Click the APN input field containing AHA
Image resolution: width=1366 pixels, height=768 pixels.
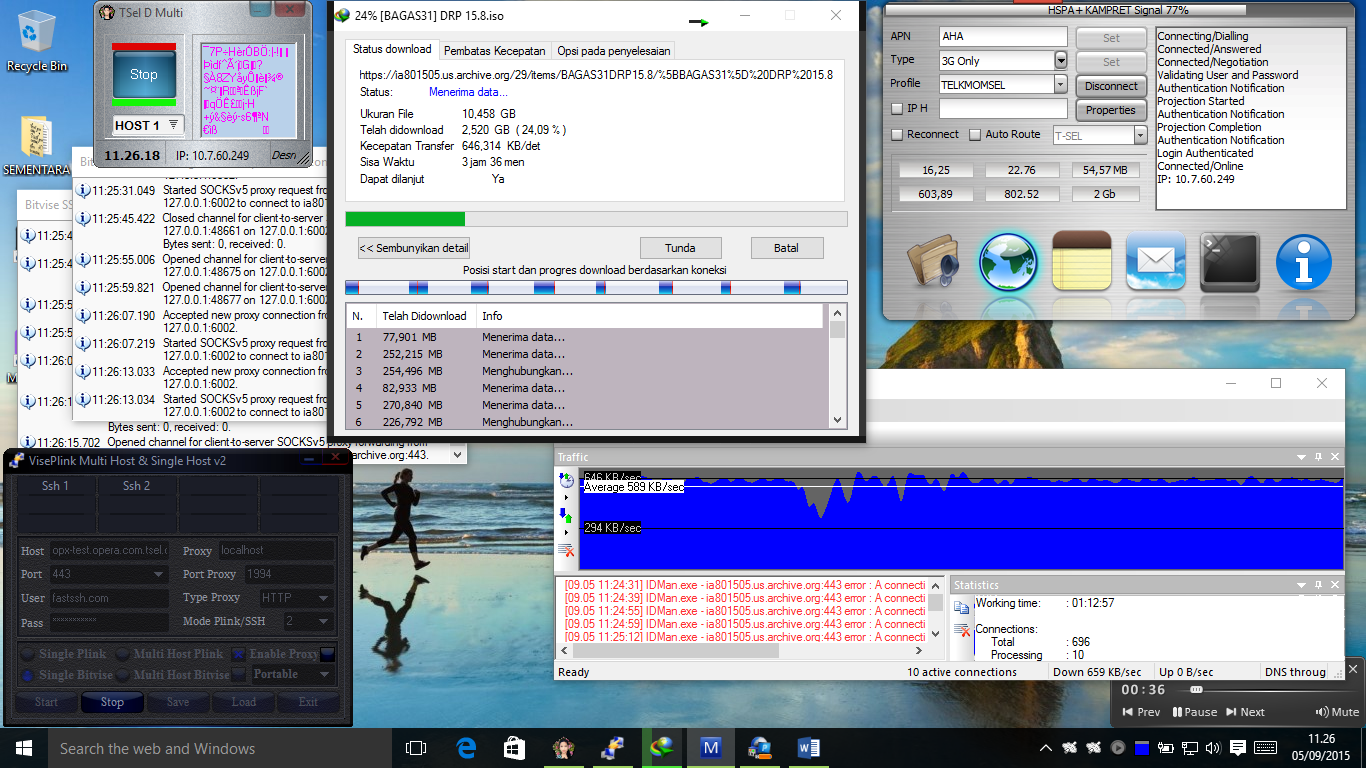pos(1003,36)
